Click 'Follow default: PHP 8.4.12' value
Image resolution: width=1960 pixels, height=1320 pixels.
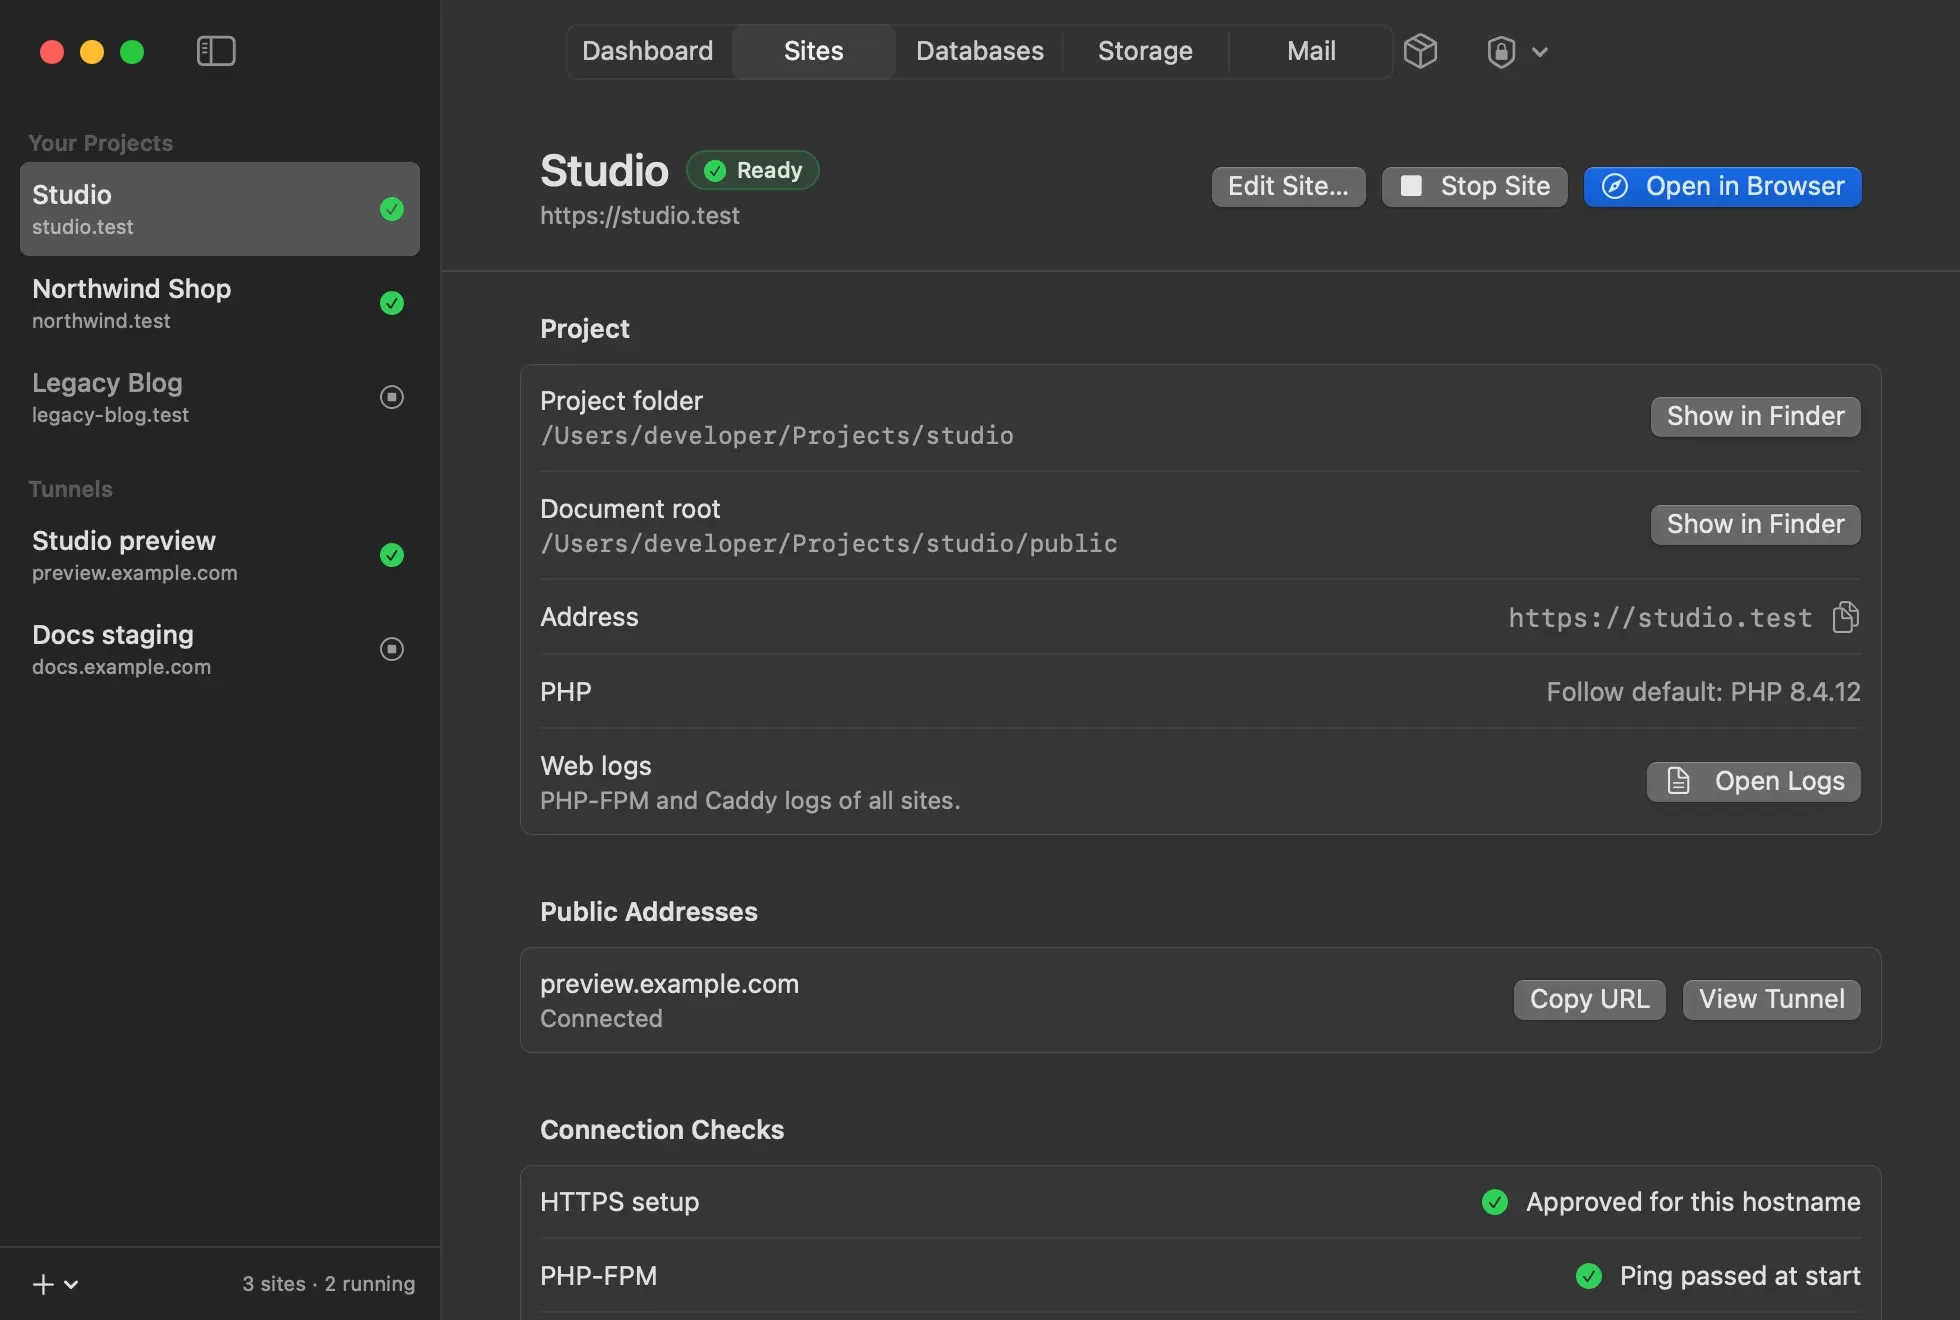1703,692
